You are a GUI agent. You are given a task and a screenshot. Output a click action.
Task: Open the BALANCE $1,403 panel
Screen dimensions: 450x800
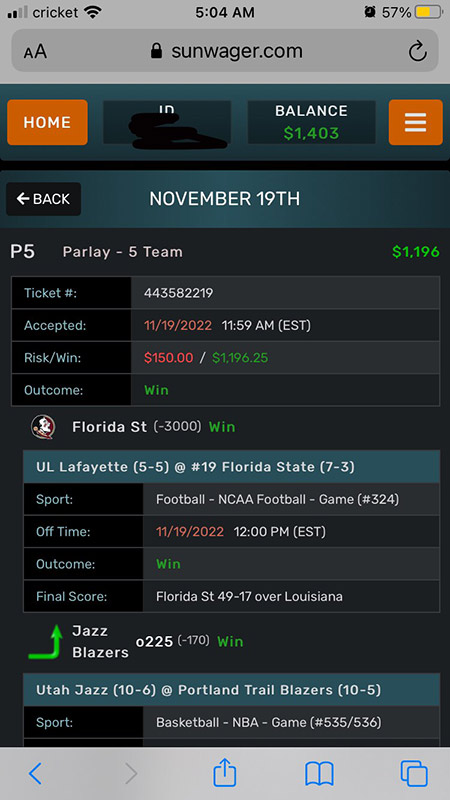311,122
